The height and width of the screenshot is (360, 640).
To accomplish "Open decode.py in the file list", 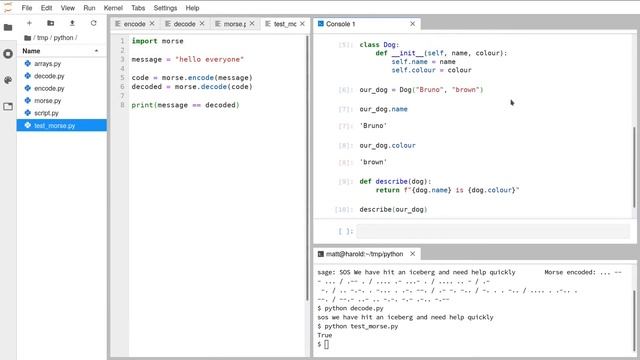I will coord(62,76).
